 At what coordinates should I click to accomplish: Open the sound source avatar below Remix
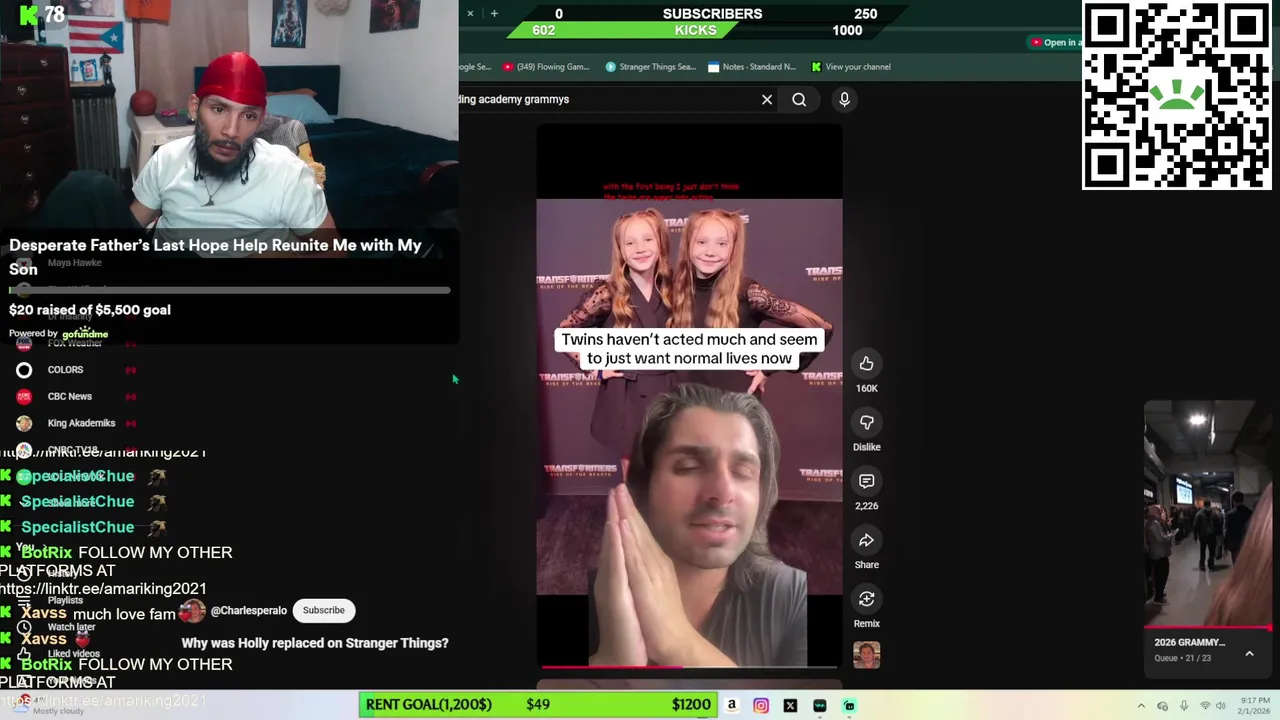pos(866,655)
